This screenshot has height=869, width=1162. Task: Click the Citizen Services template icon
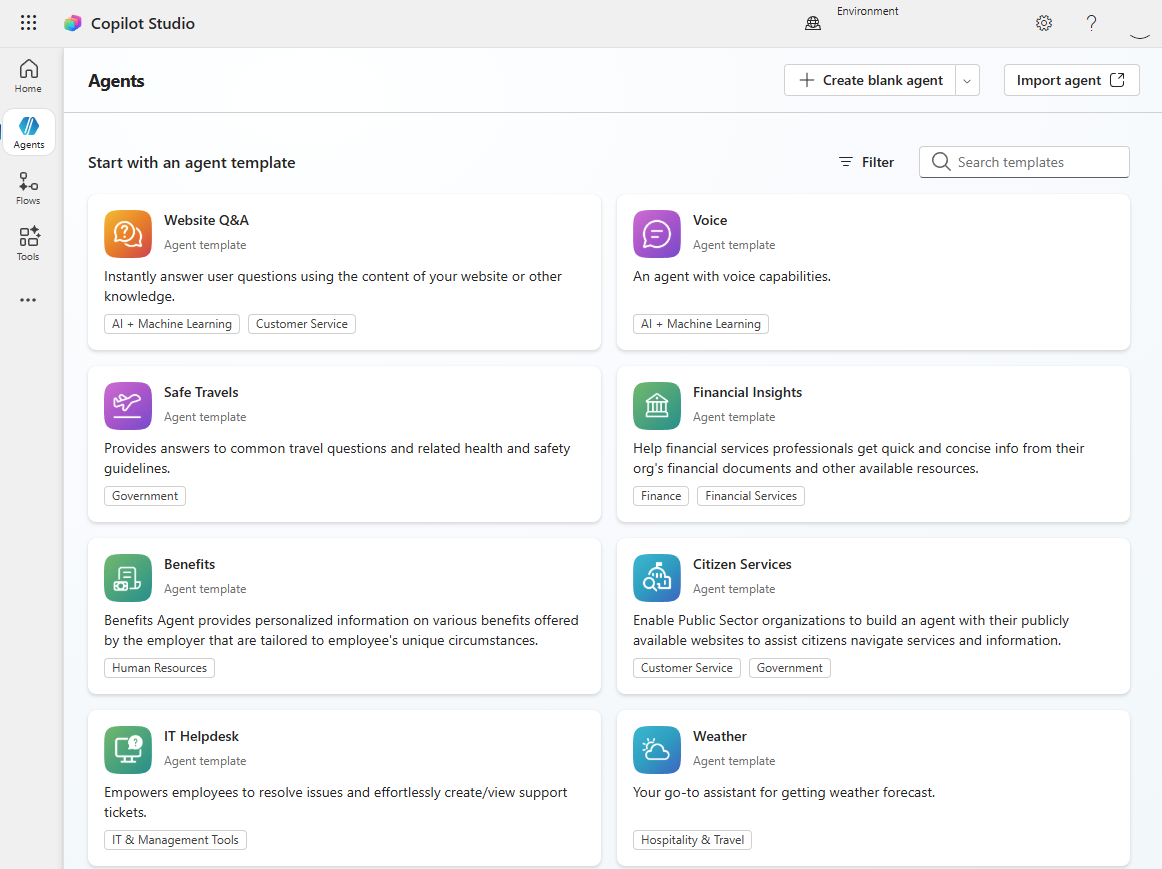click(657, 578)
